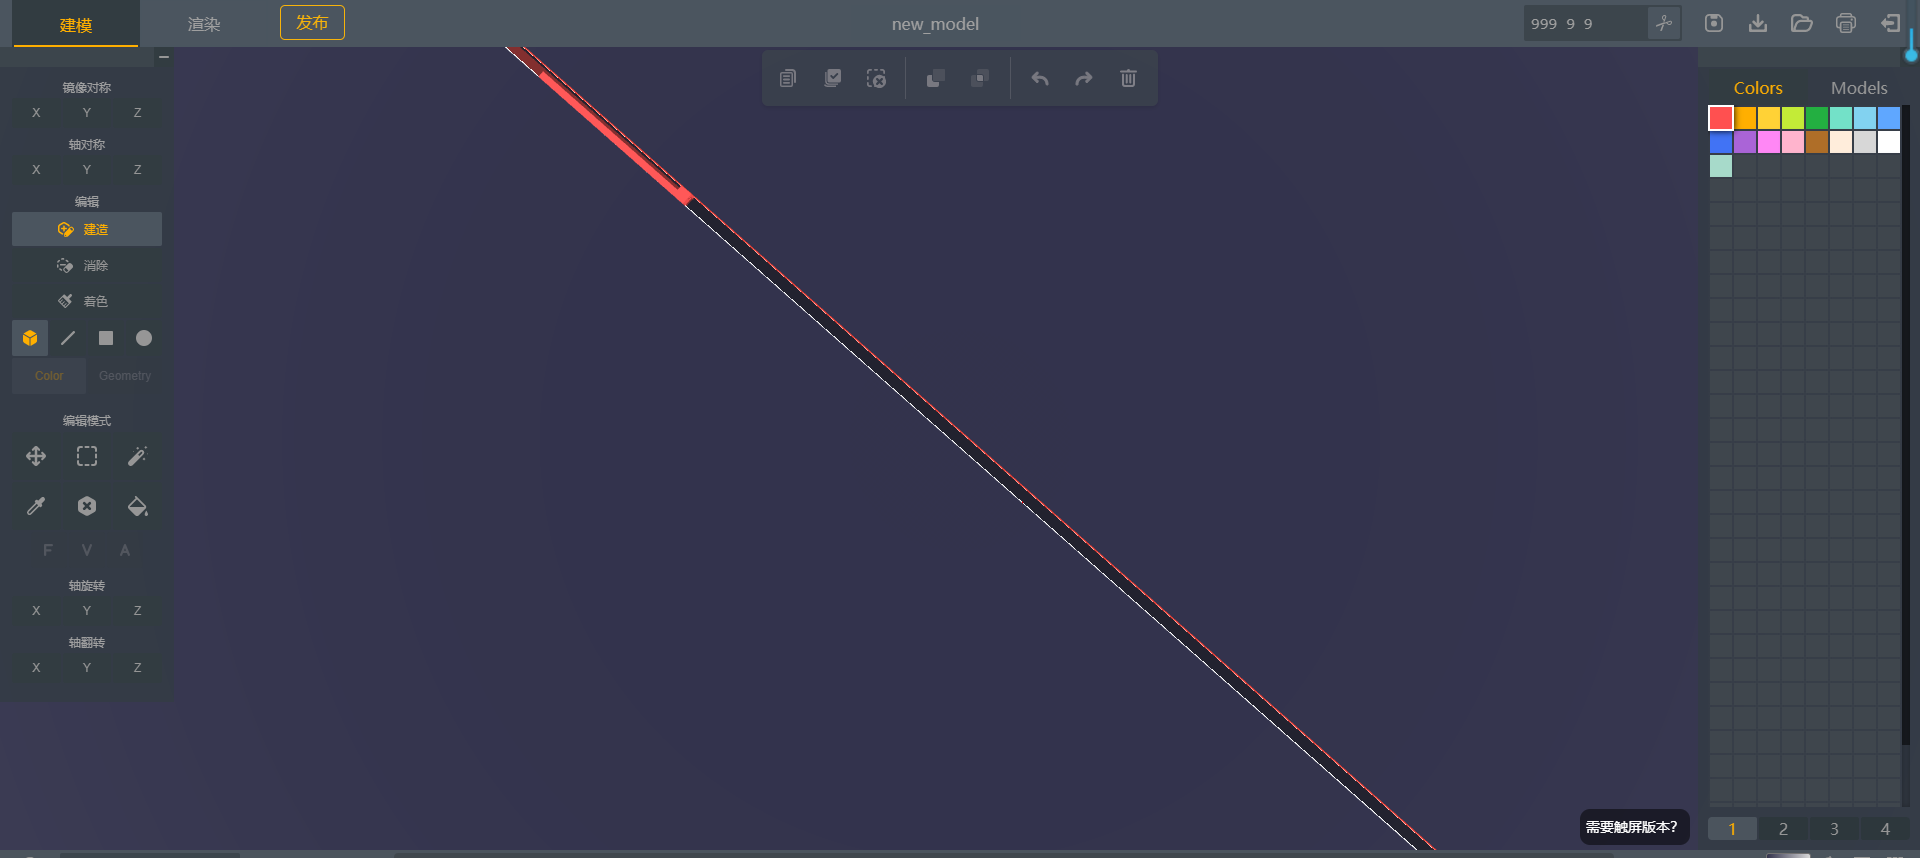Pick the brown color swatch
This screenshot has height=858, width=1920.
[x=1817, y=142]
